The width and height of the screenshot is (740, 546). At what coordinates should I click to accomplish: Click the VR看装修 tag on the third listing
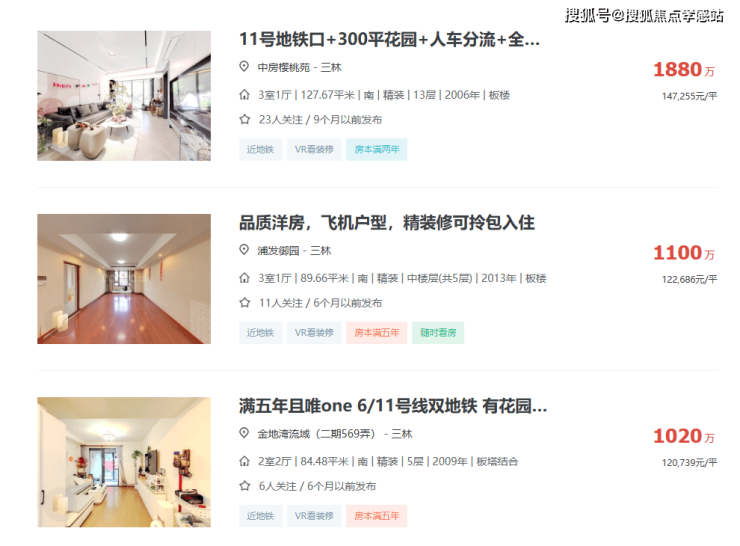coord(314,516)
